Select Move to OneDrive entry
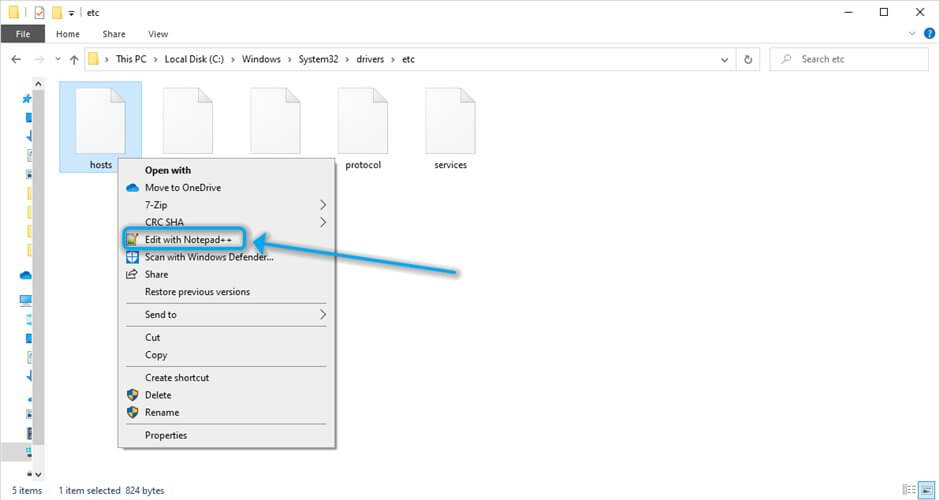The image size is (939, 500). point(182,188)
